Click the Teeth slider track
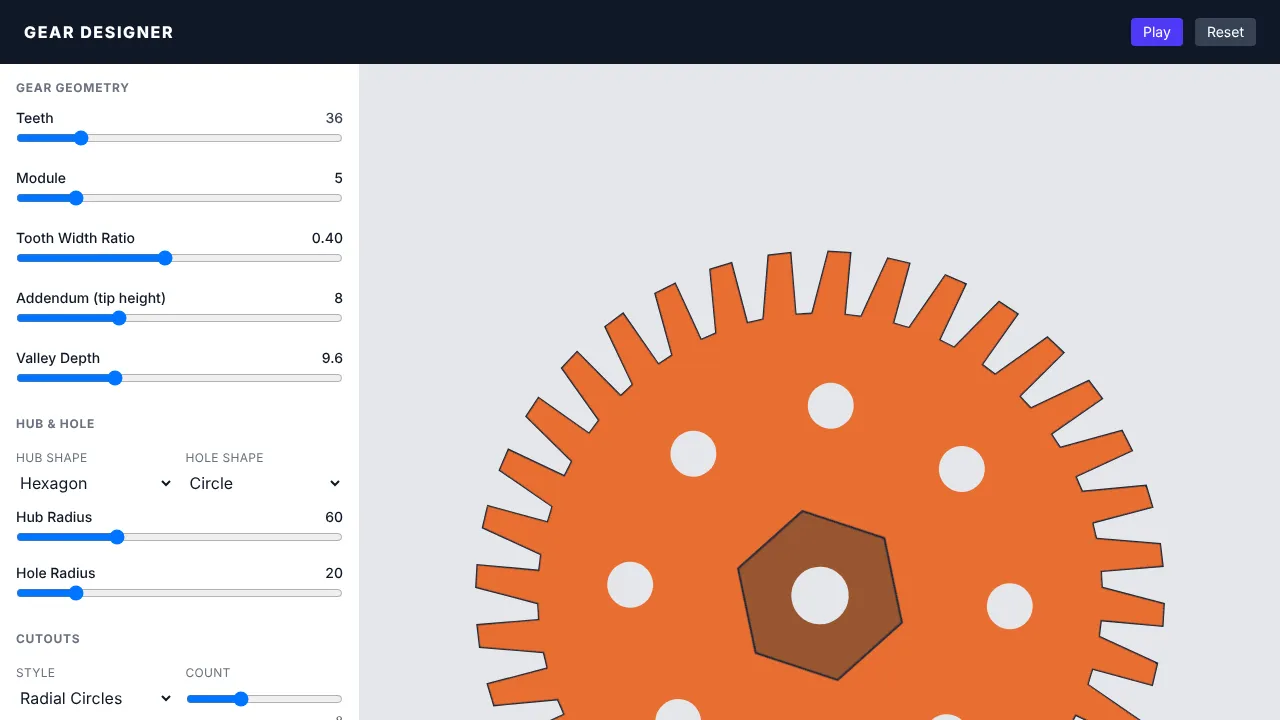The image size is (1280, 720). (179, 138)
